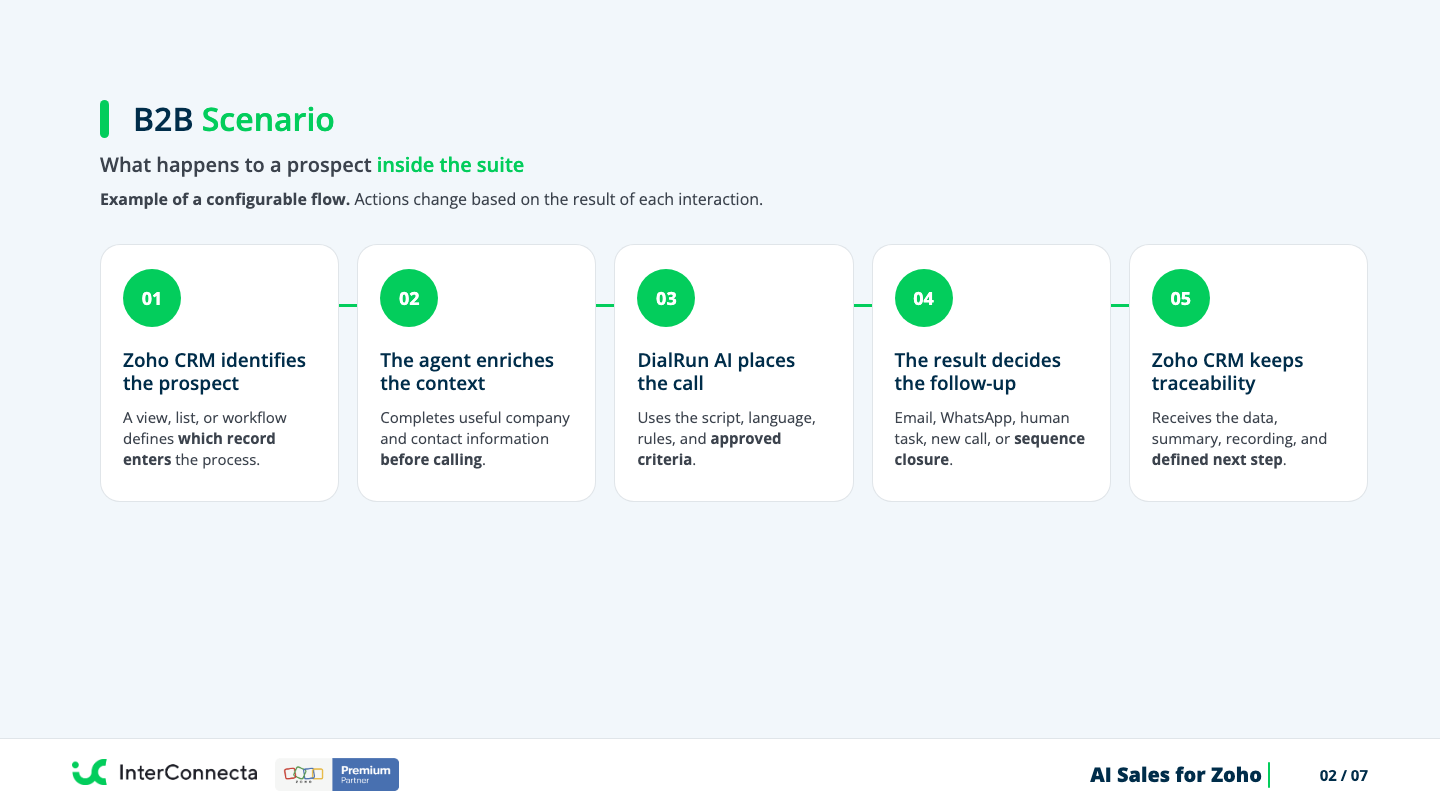
Task: Click the 'Example of a configurable flow' text
Action: [x=225, y=199]
